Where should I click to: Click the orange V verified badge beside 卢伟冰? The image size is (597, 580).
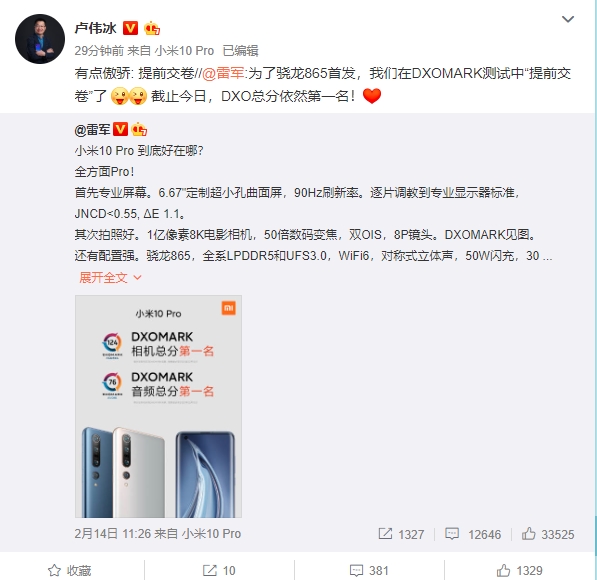pyautogui.click(x=130, y=28)
